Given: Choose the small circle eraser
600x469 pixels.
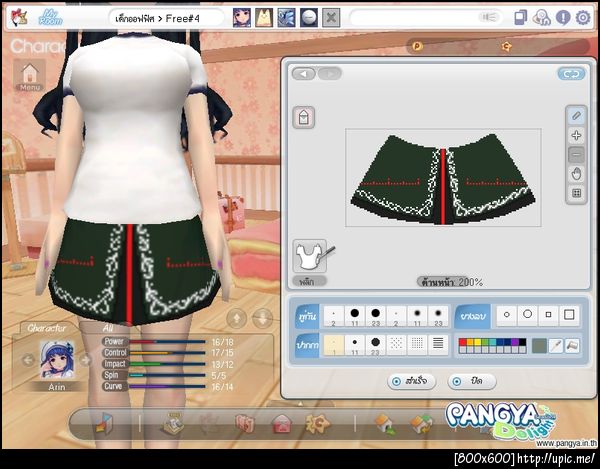Looking at the screenshot, I should point(507,315).
